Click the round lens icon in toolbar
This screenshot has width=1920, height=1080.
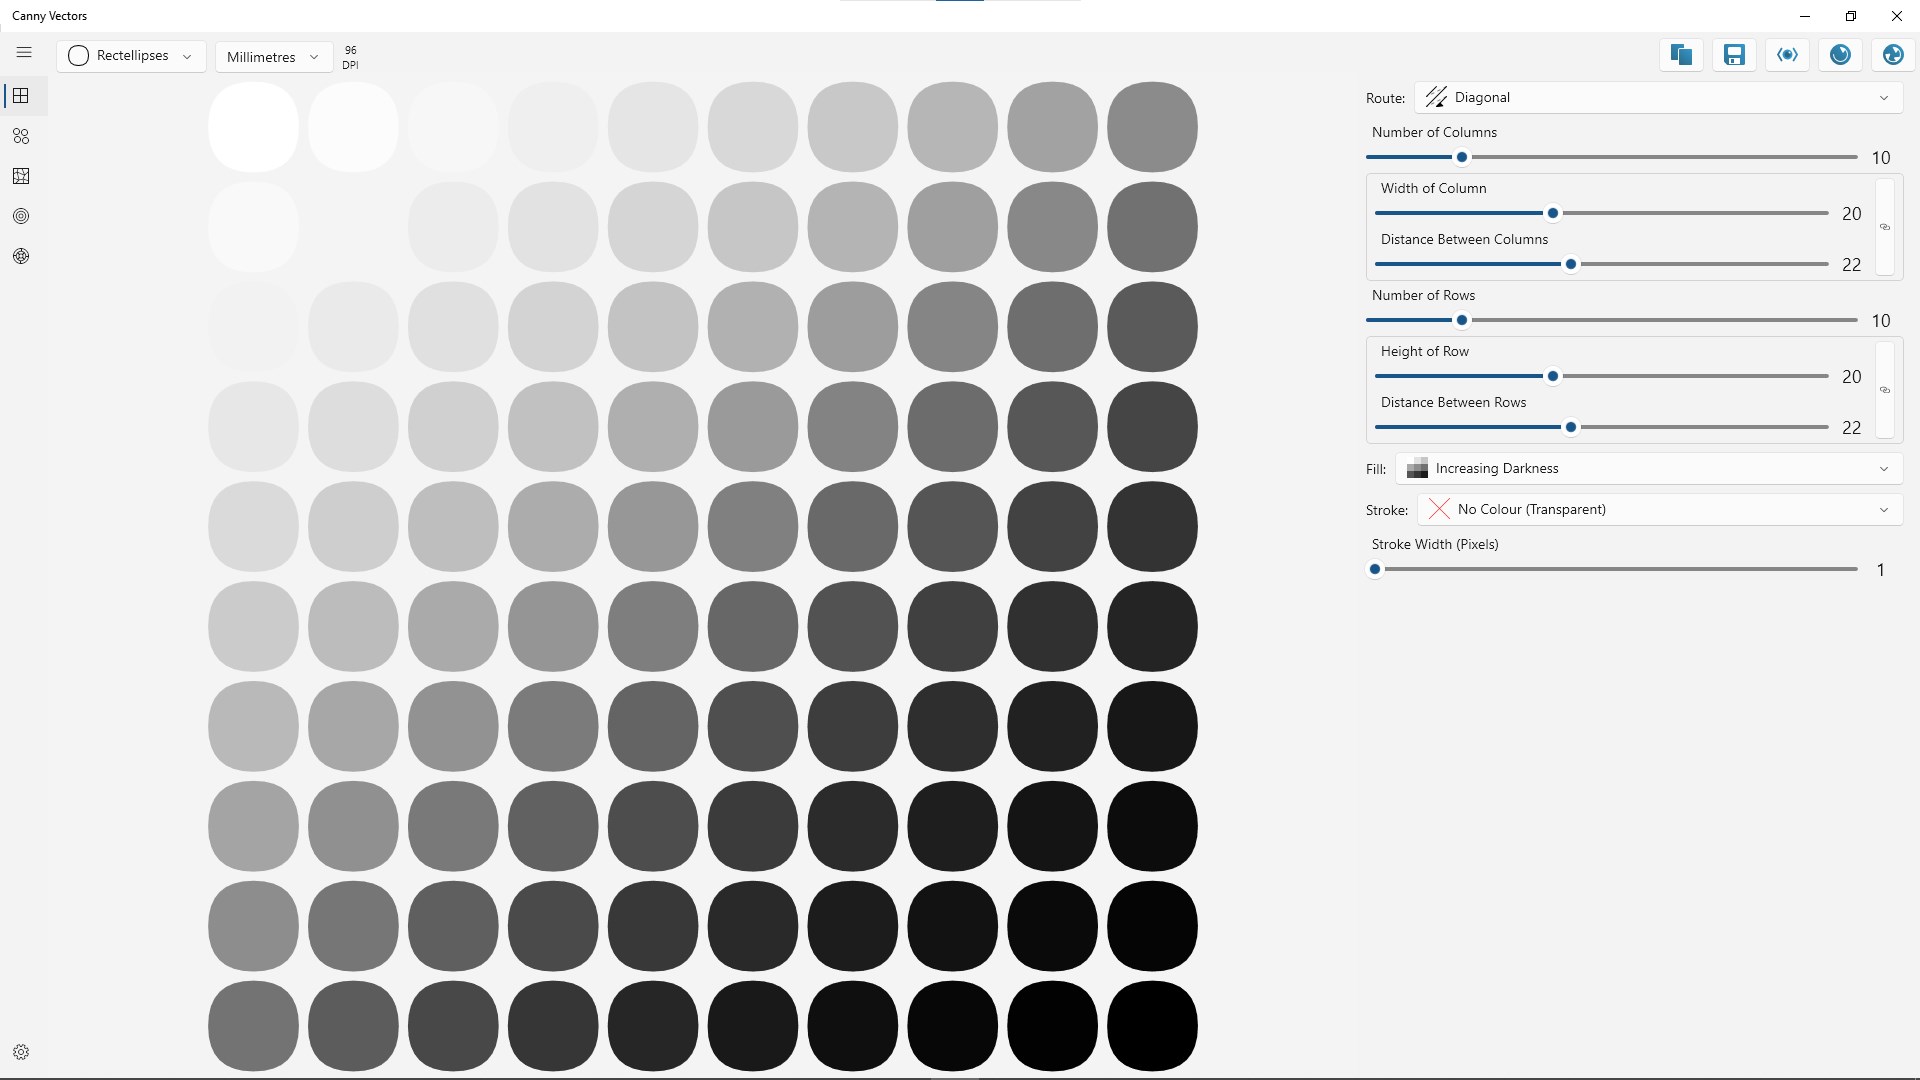[1840, 55]
